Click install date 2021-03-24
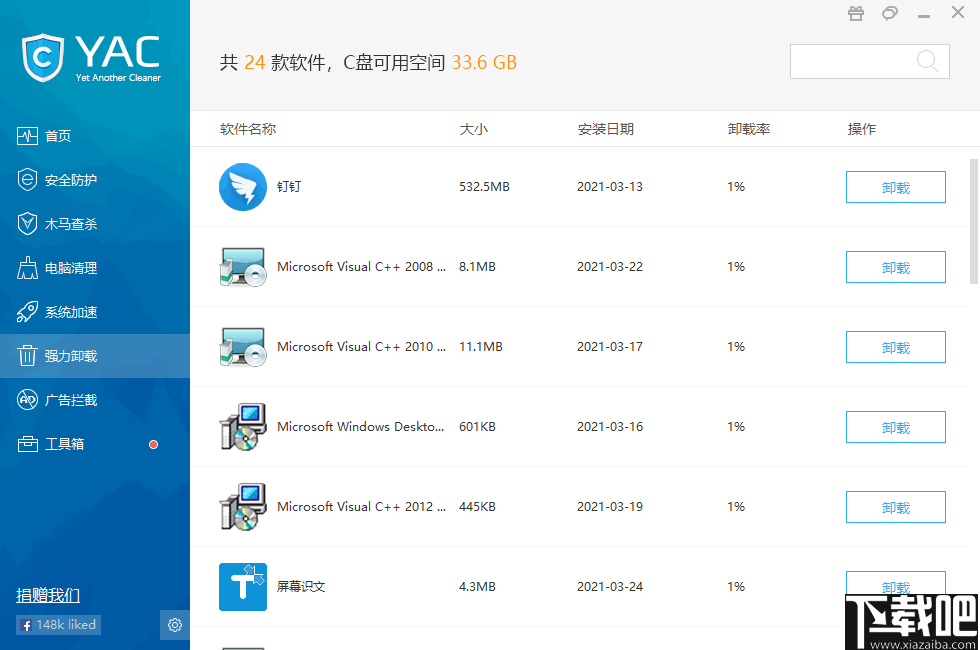 point(610,587)
